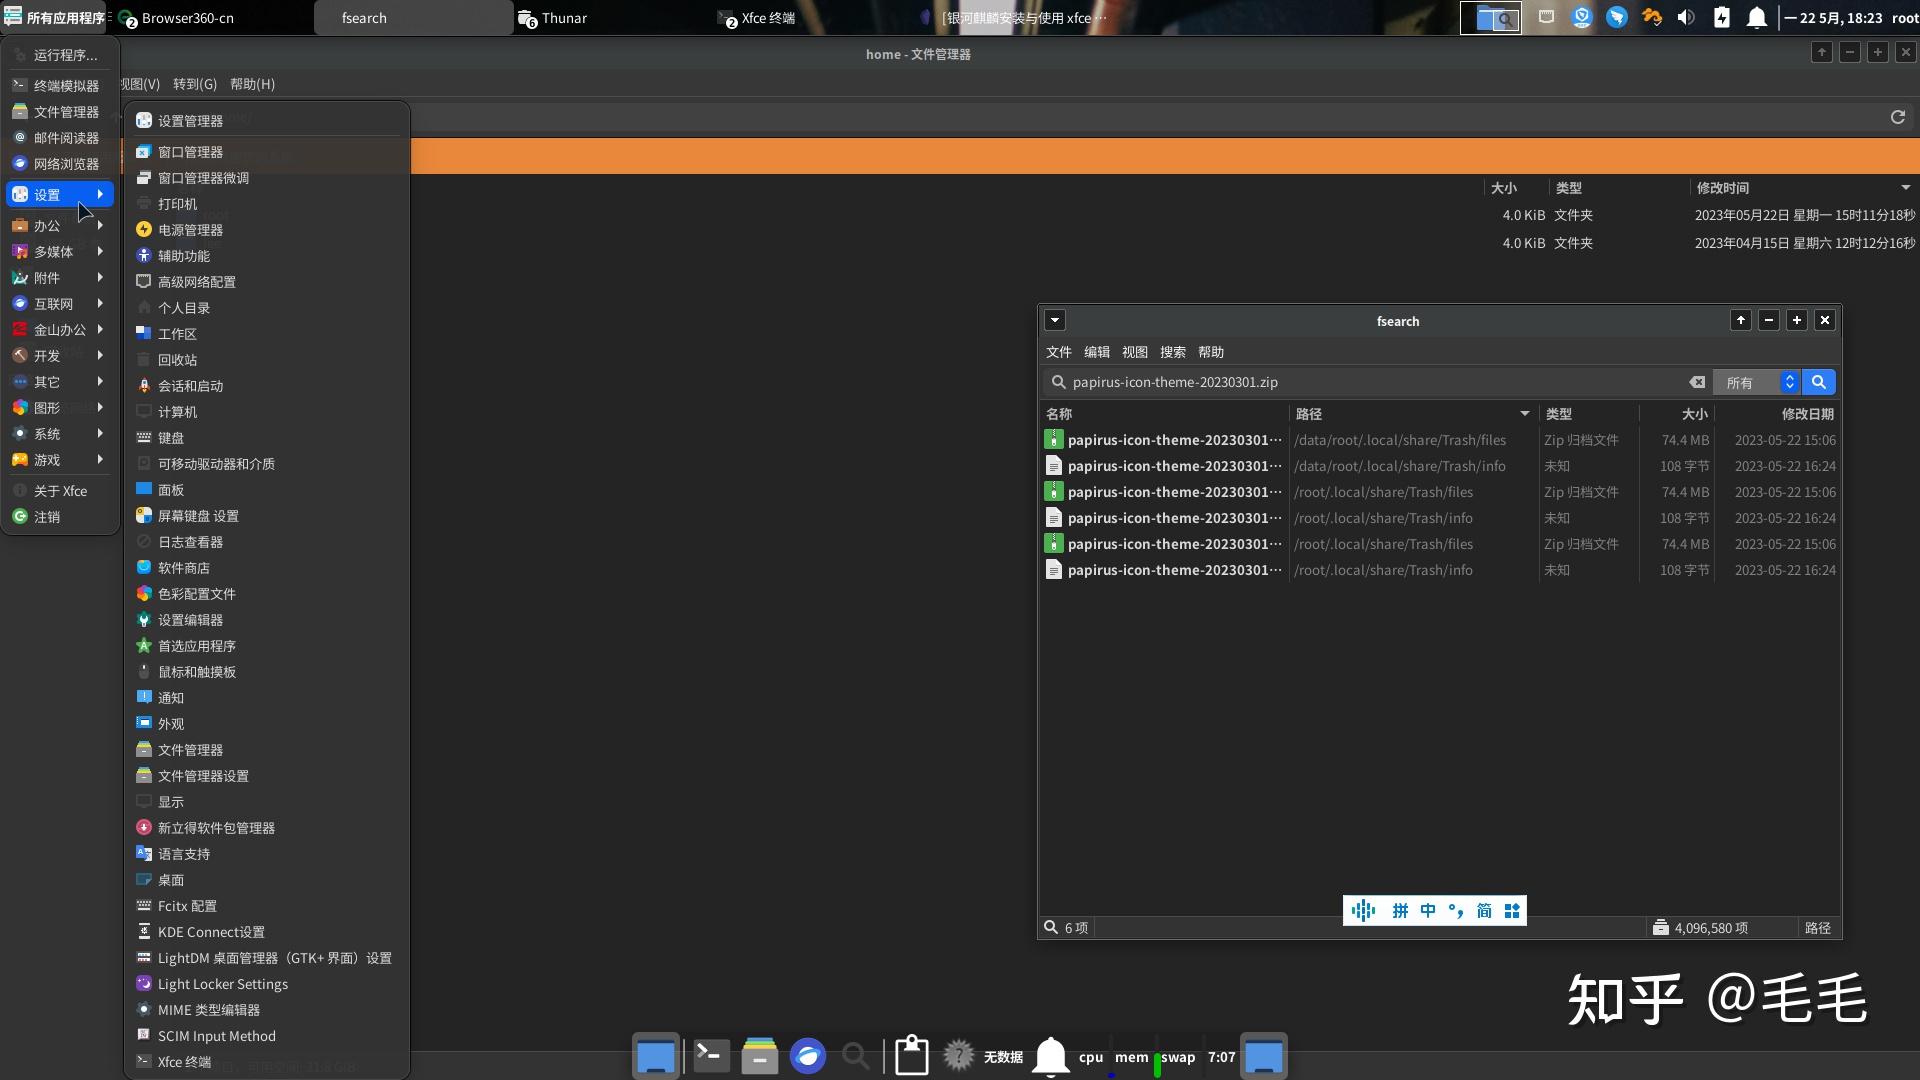Launch 终端模拟器 from the application menu
The width and height of the screenshot is (1920, 1080).
(60, 86)
